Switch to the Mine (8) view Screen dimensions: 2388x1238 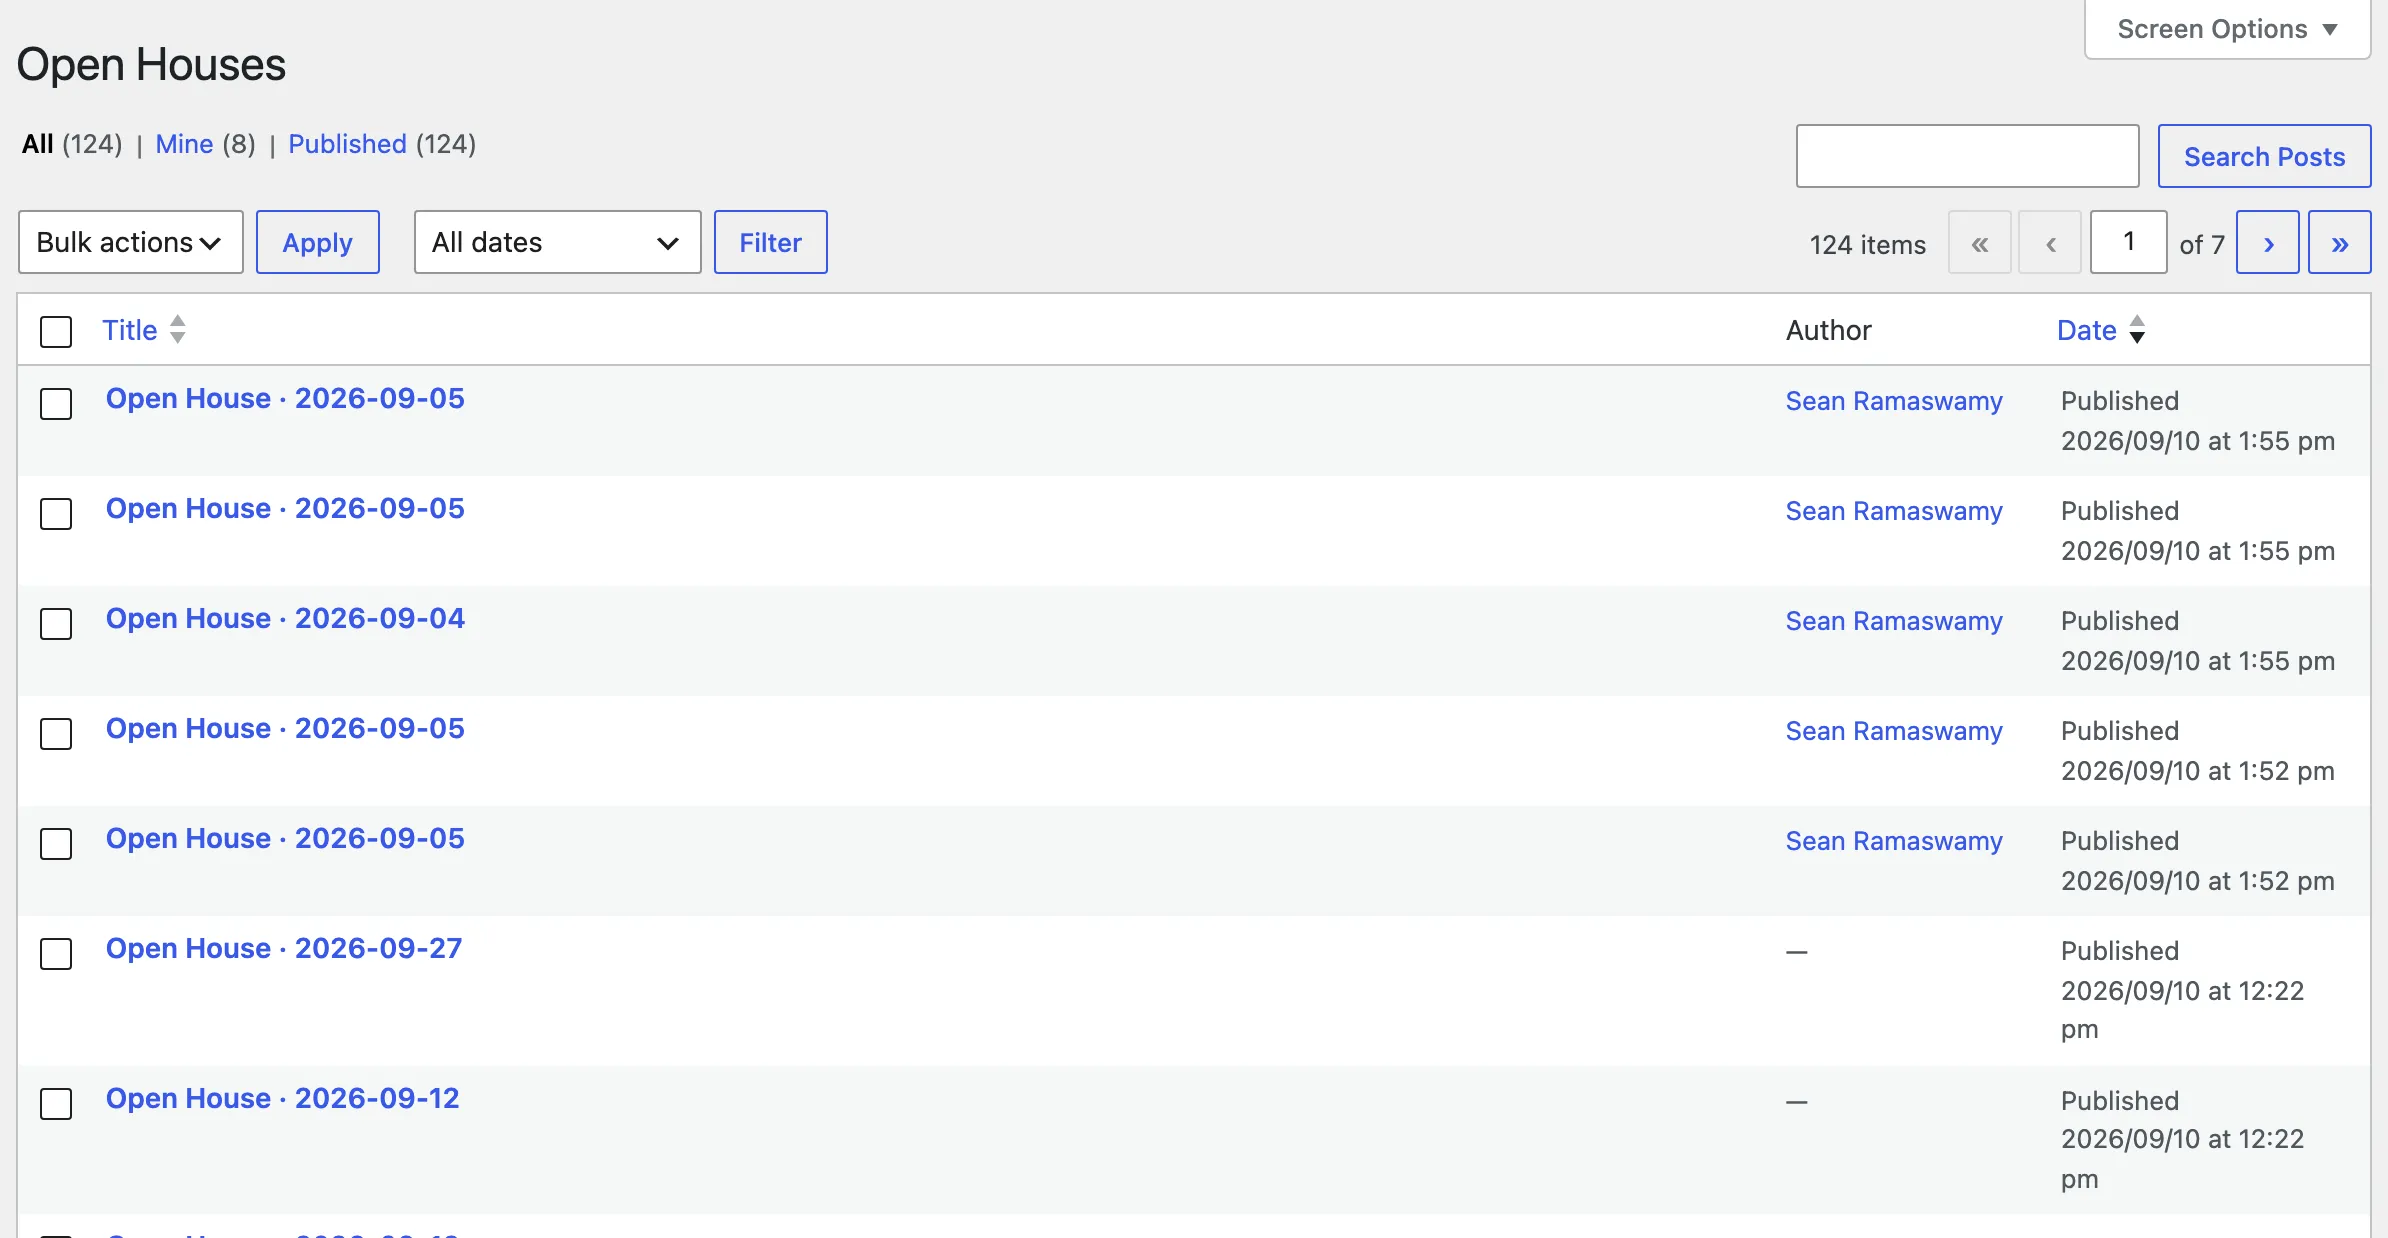[x=205, y=144]
